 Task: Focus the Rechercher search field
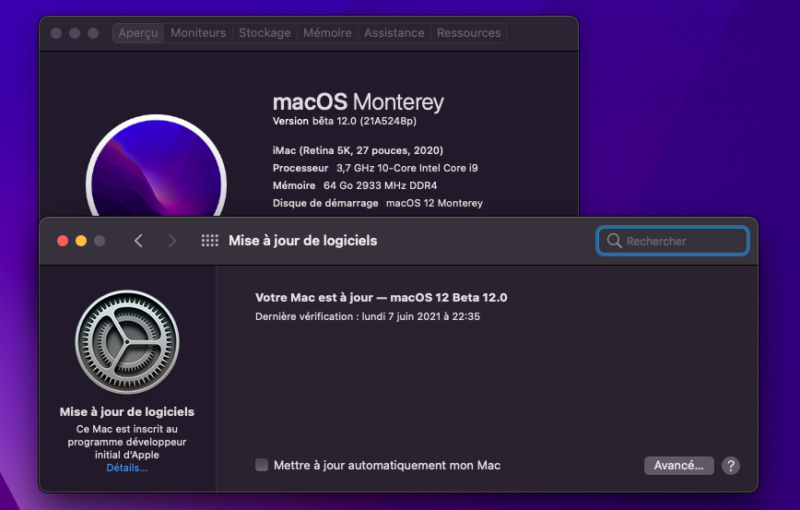coord(672,241)
